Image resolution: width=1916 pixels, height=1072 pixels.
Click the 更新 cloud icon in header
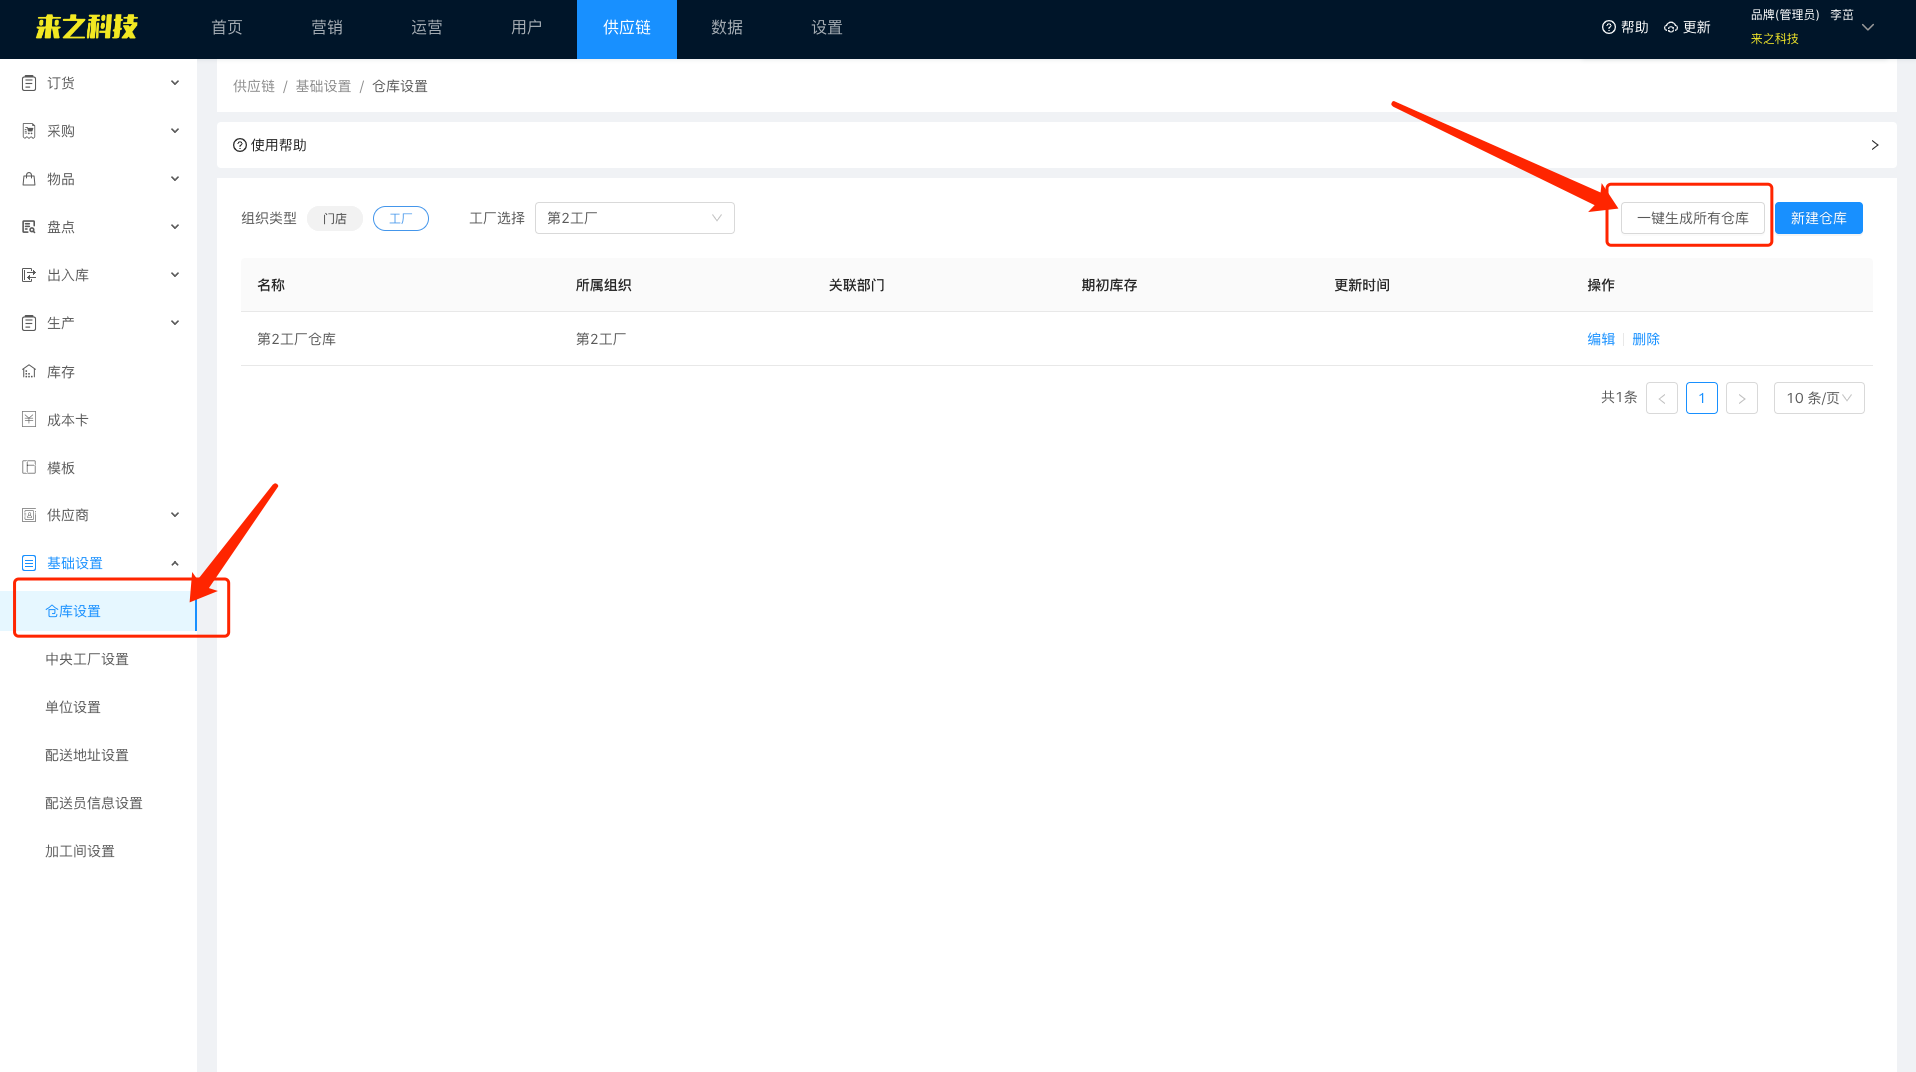1671,27
